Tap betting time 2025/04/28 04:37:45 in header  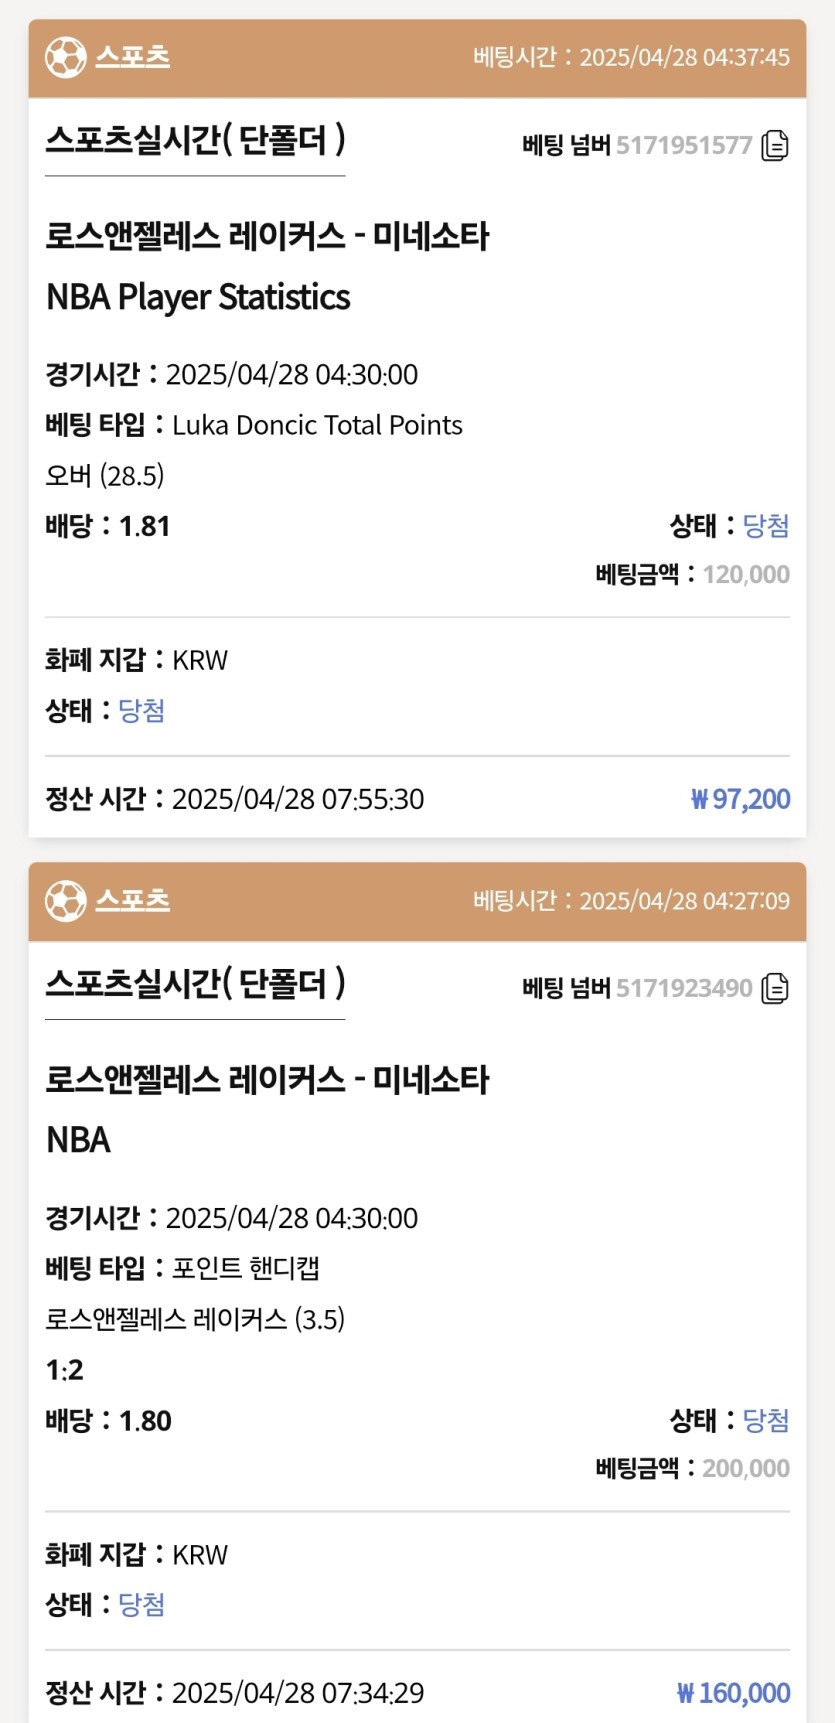pyautogui.click(x=685, y=57)
